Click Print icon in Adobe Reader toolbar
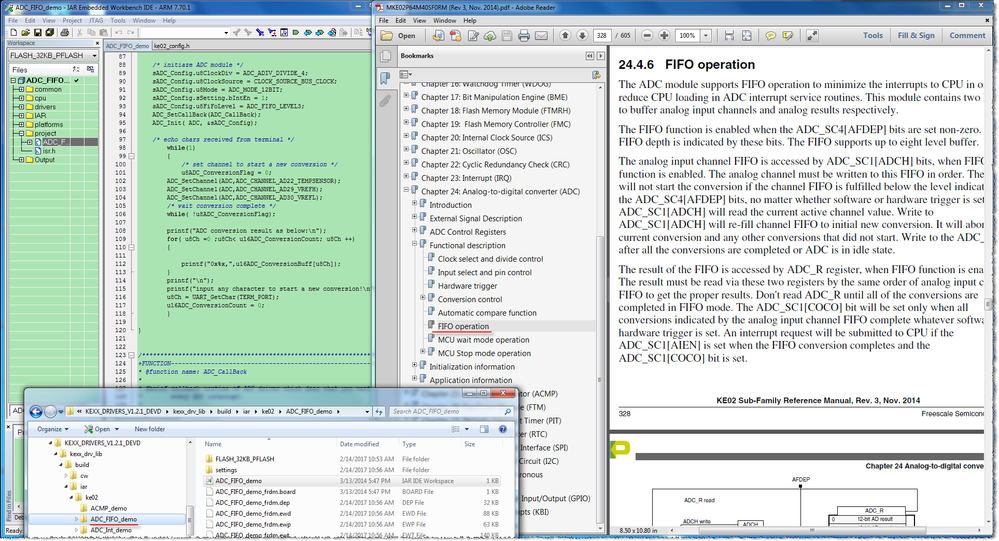This screenshot has width=999, height=541. (524, 36)
